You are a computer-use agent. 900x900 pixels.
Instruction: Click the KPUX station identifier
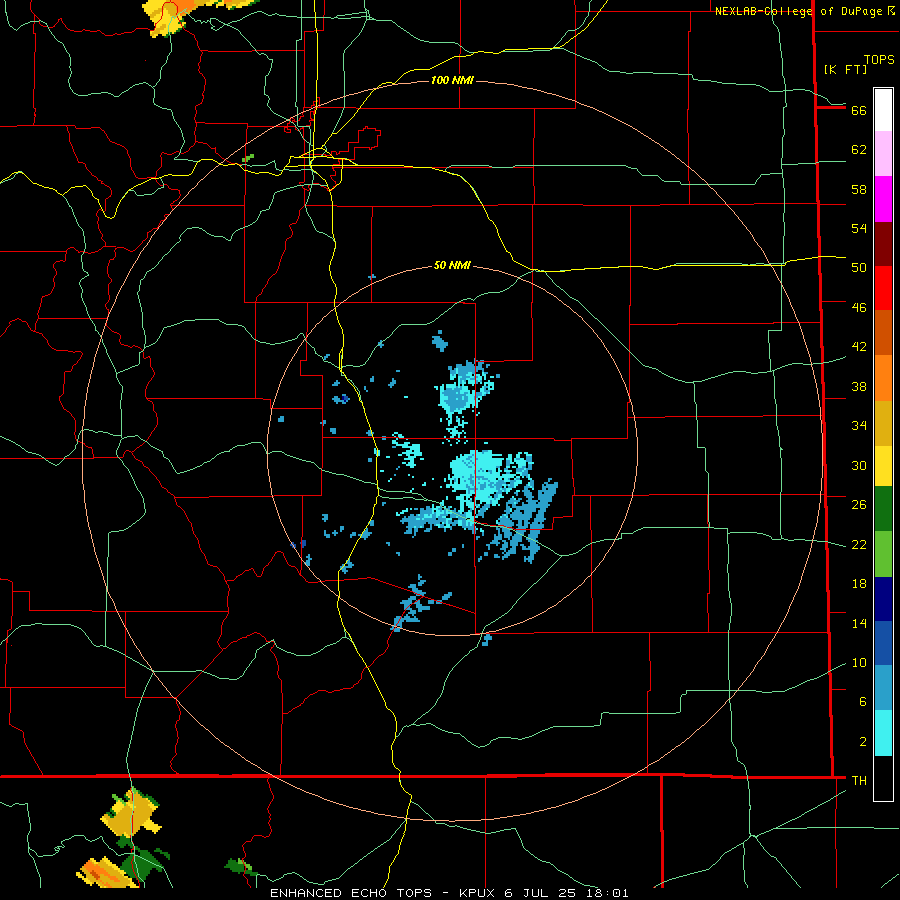[x=479, y=893]
